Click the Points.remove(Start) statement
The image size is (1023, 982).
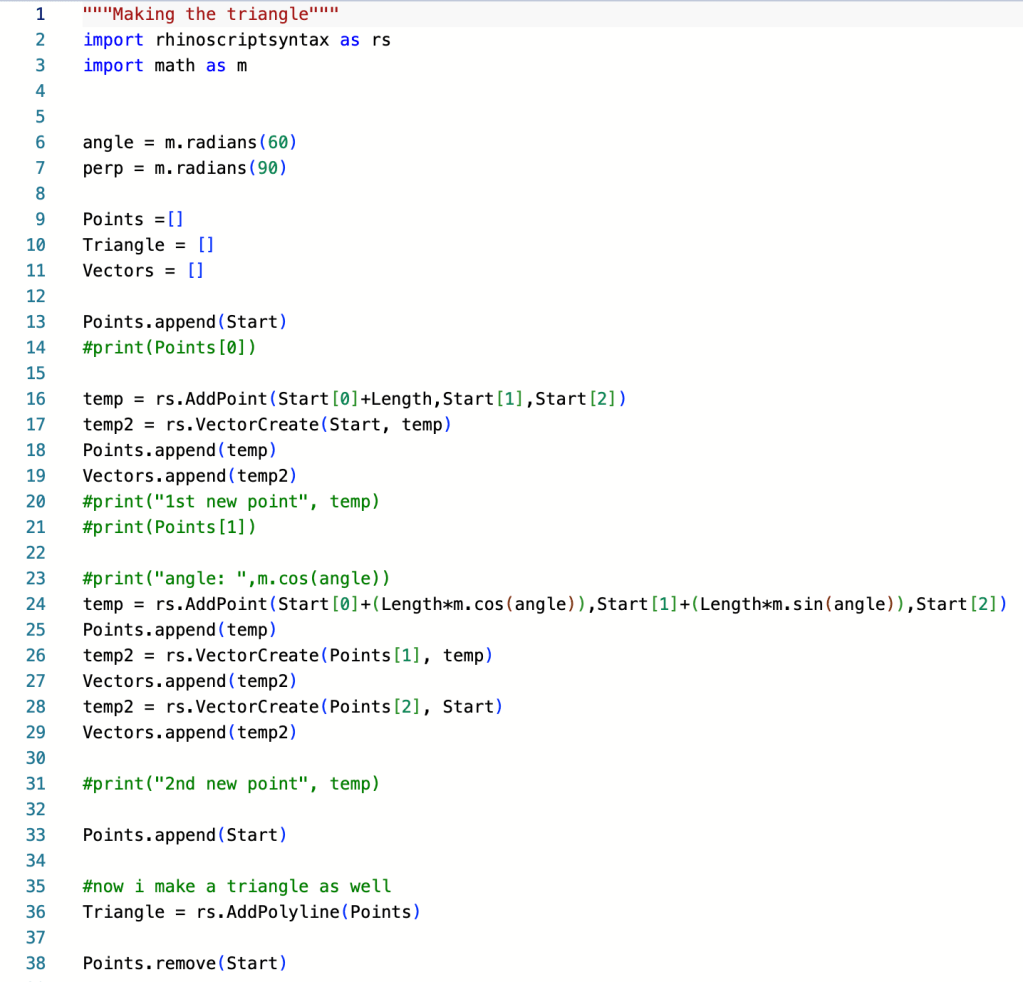pos(184,963)
